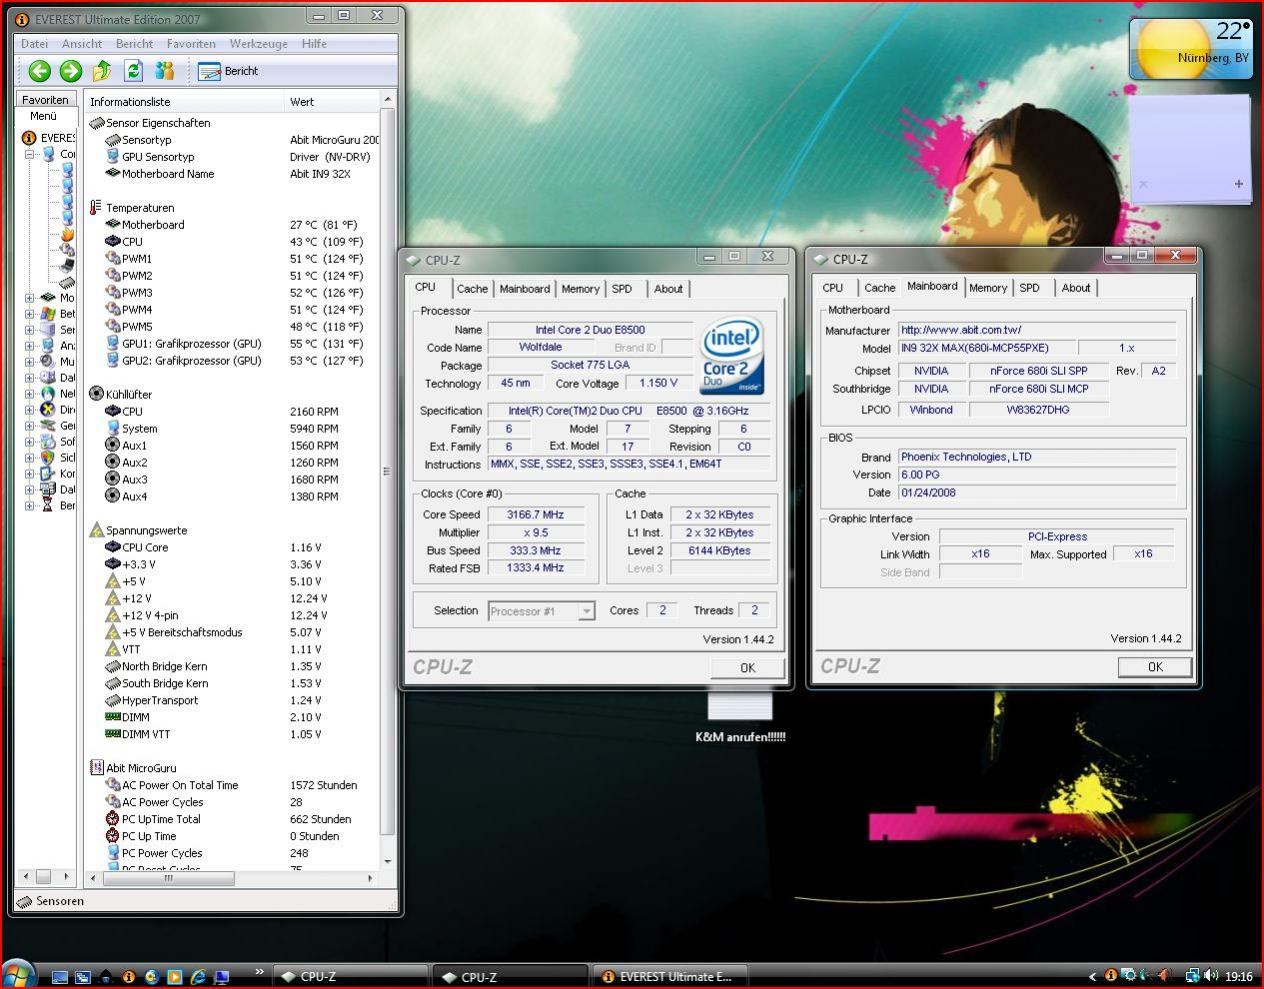Select the AC Power On Total Time row
This screenshot has height=989, width=1264.
[x=234, y=786]
